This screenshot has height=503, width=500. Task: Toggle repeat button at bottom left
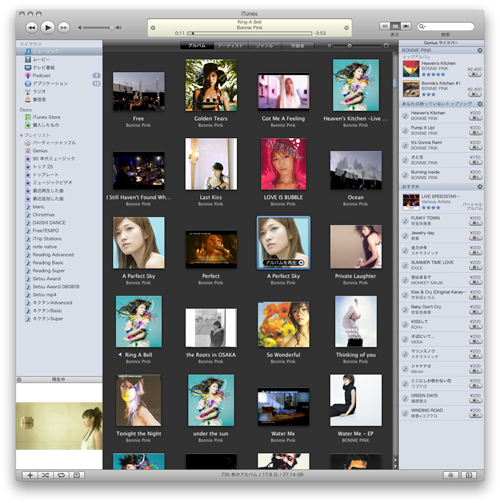[61, 475]
